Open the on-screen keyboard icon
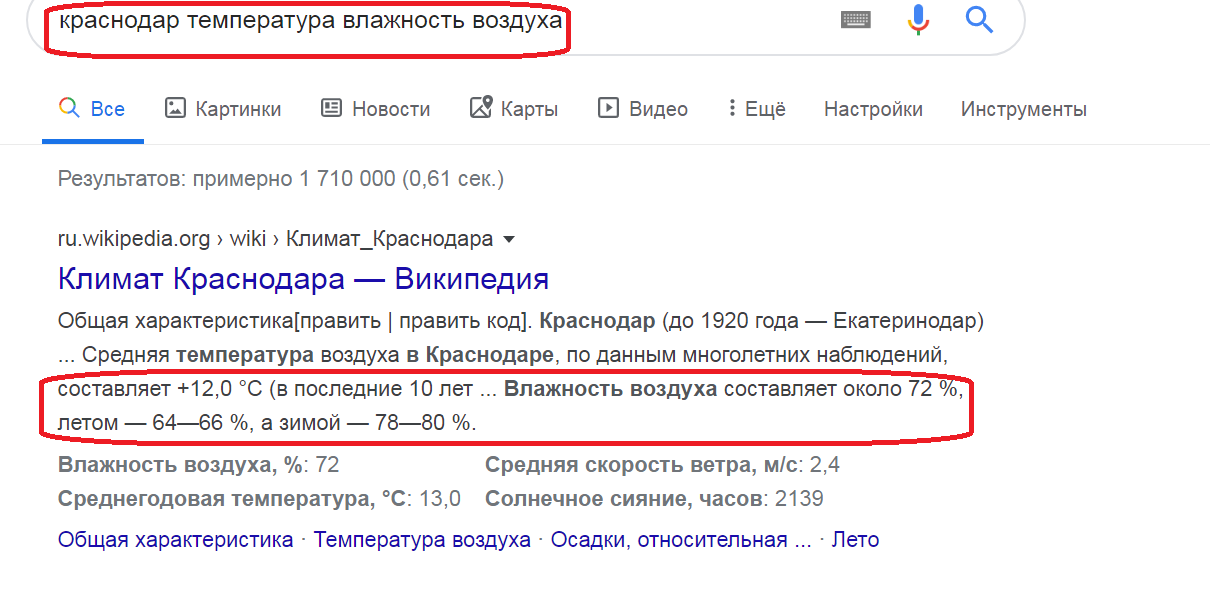The height and width of the screenshot is (601, 1210). click(x=856, y=19)
